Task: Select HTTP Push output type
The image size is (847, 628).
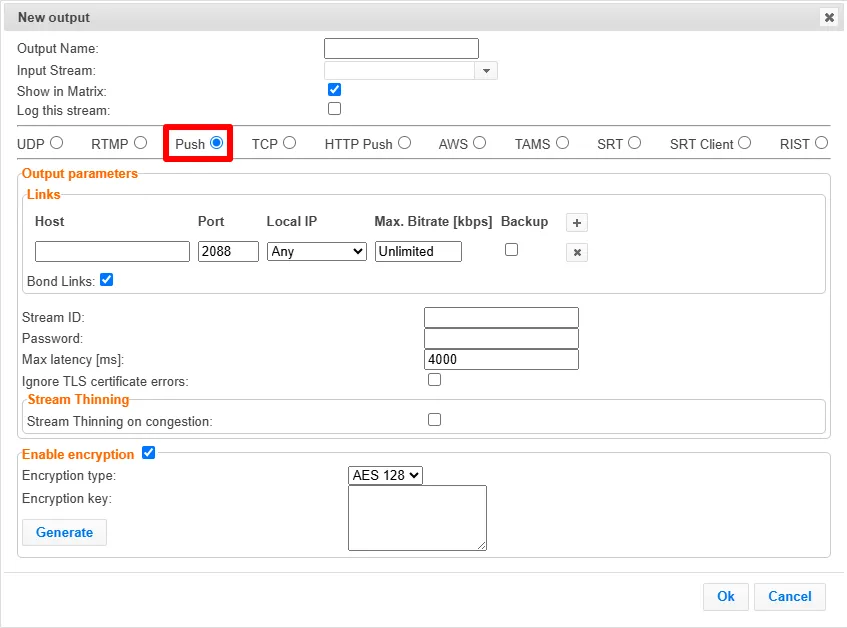Action: tap(405, 143)
